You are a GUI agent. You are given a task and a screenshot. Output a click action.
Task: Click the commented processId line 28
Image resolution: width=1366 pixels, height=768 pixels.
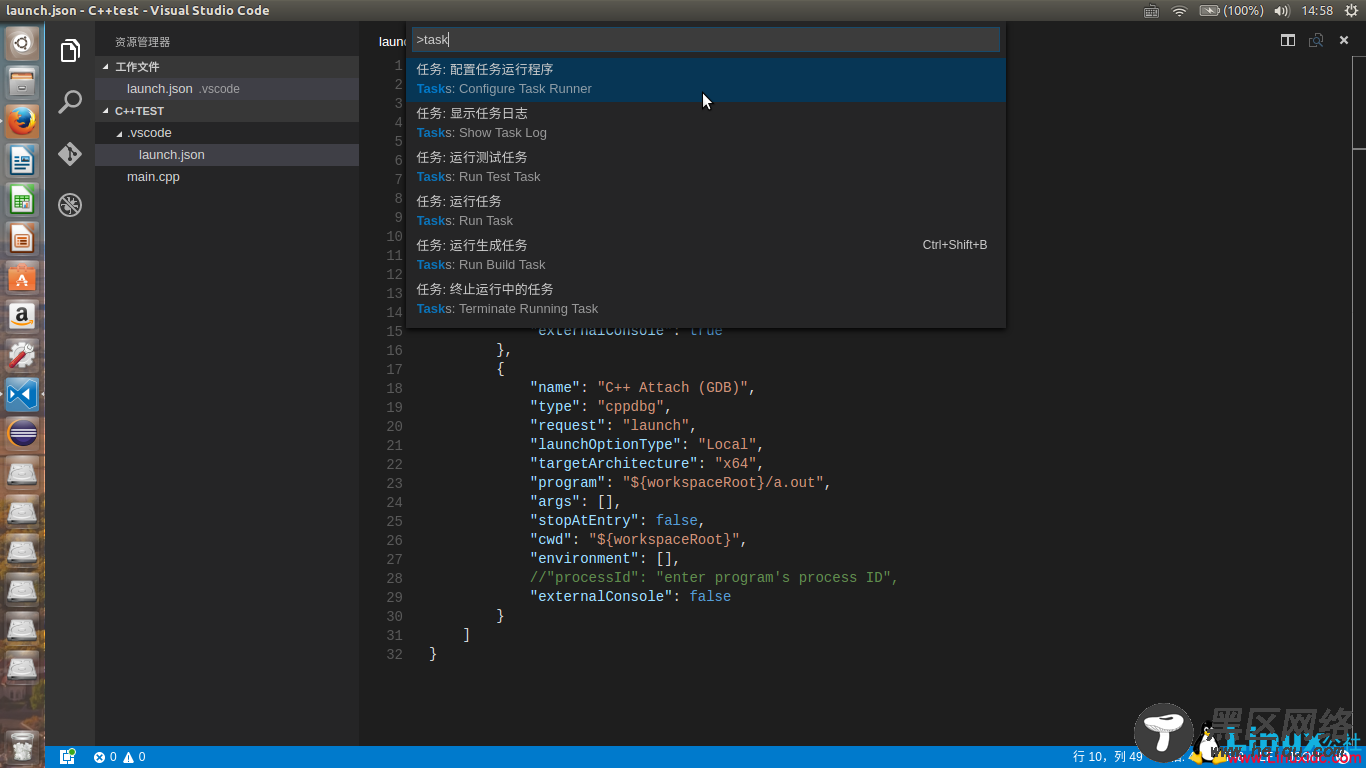(x=714, y=578)
